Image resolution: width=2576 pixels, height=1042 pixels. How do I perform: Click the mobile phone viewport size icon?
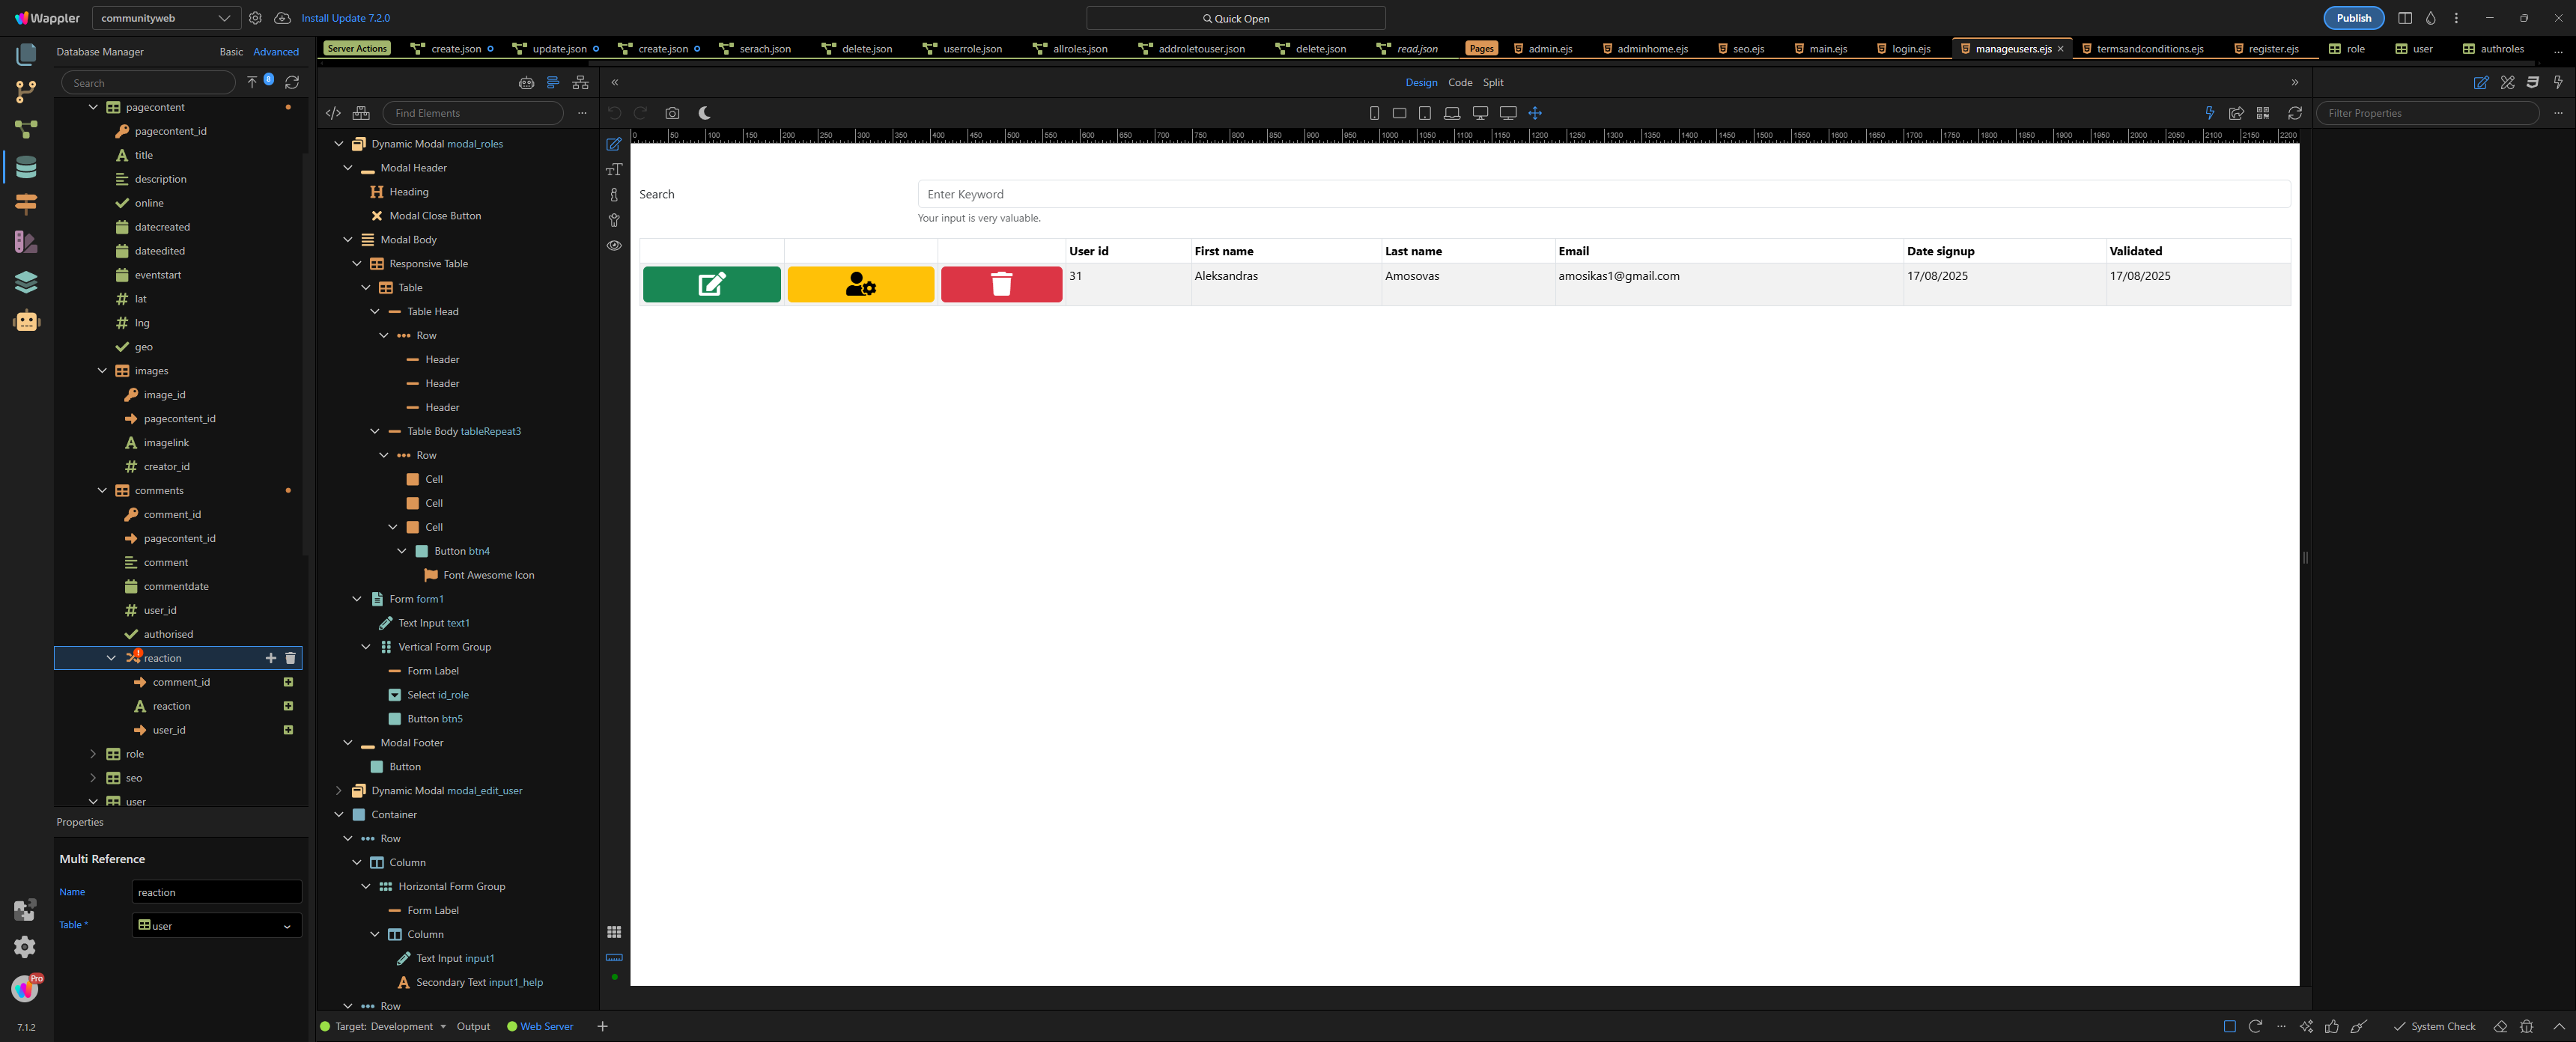pos(1374,113)
